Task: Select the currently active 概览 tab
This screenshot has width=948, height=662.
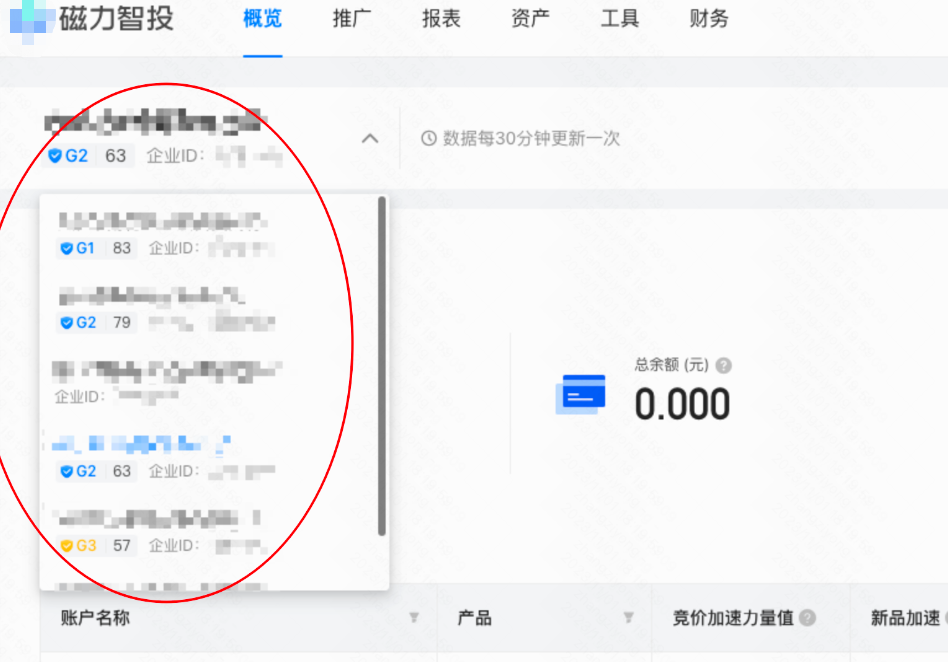Action: pyautogui.click(x=262, y=19)
